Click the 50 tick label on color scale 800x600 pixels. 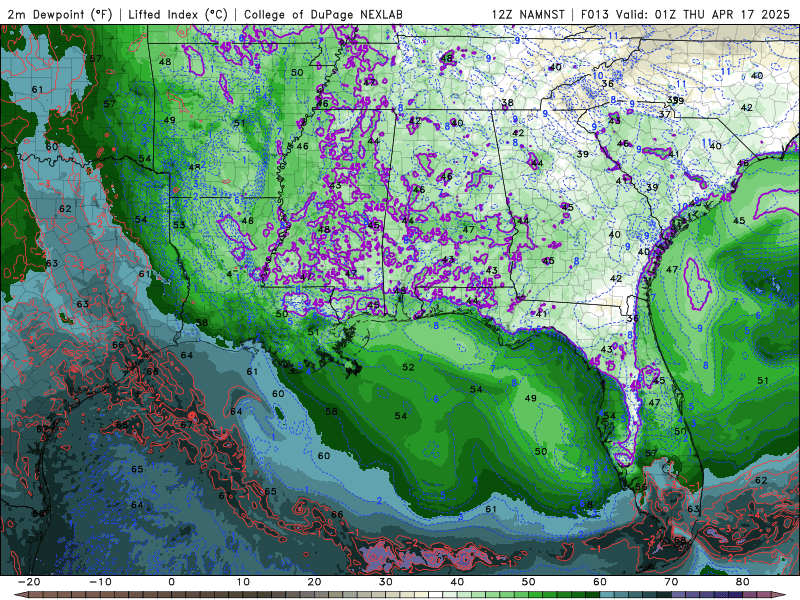click(x=529, y=582)
